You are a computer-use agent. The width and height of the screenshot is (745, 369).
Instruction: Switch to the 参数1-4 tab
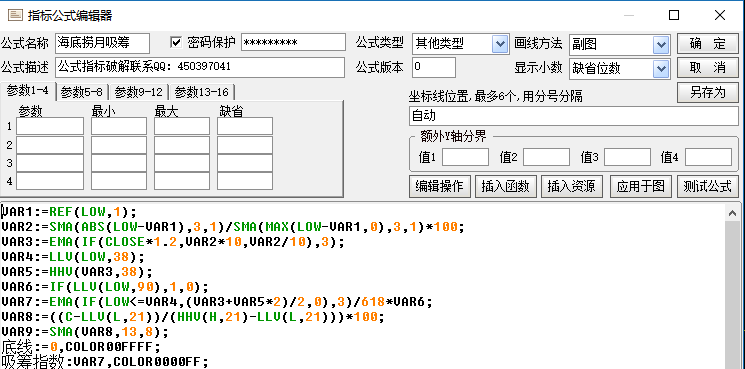point(28,91)
